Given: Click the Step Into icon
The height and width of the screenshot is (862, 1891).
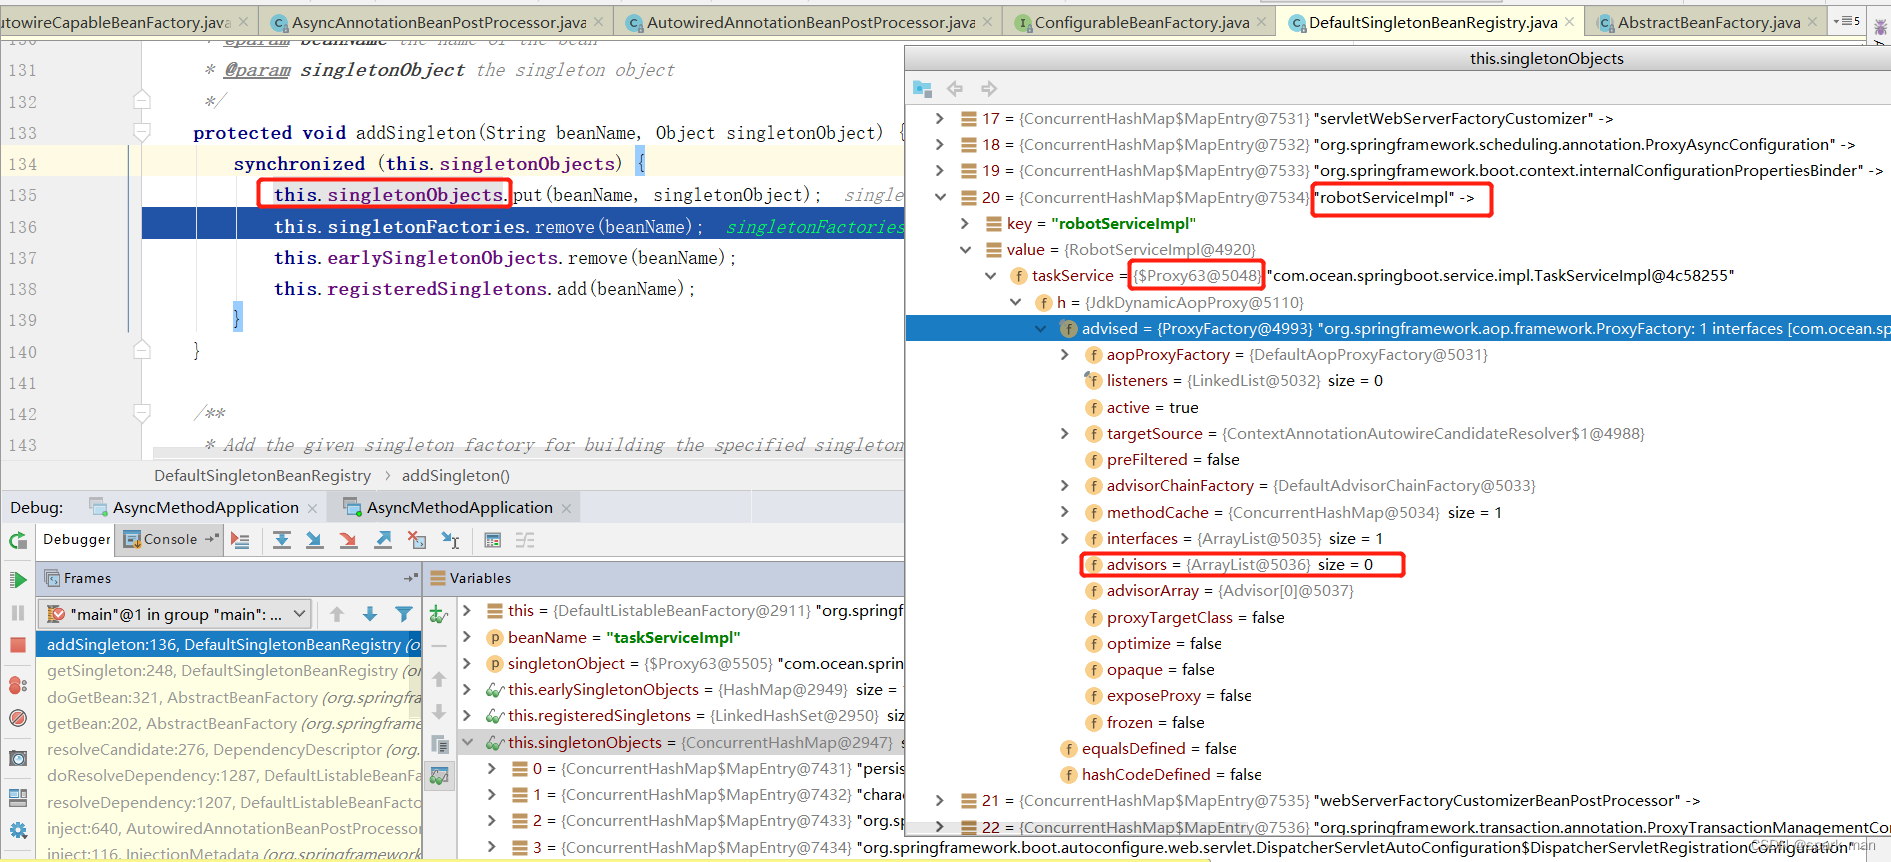Looking at the screenshot, I should point(314,540).
